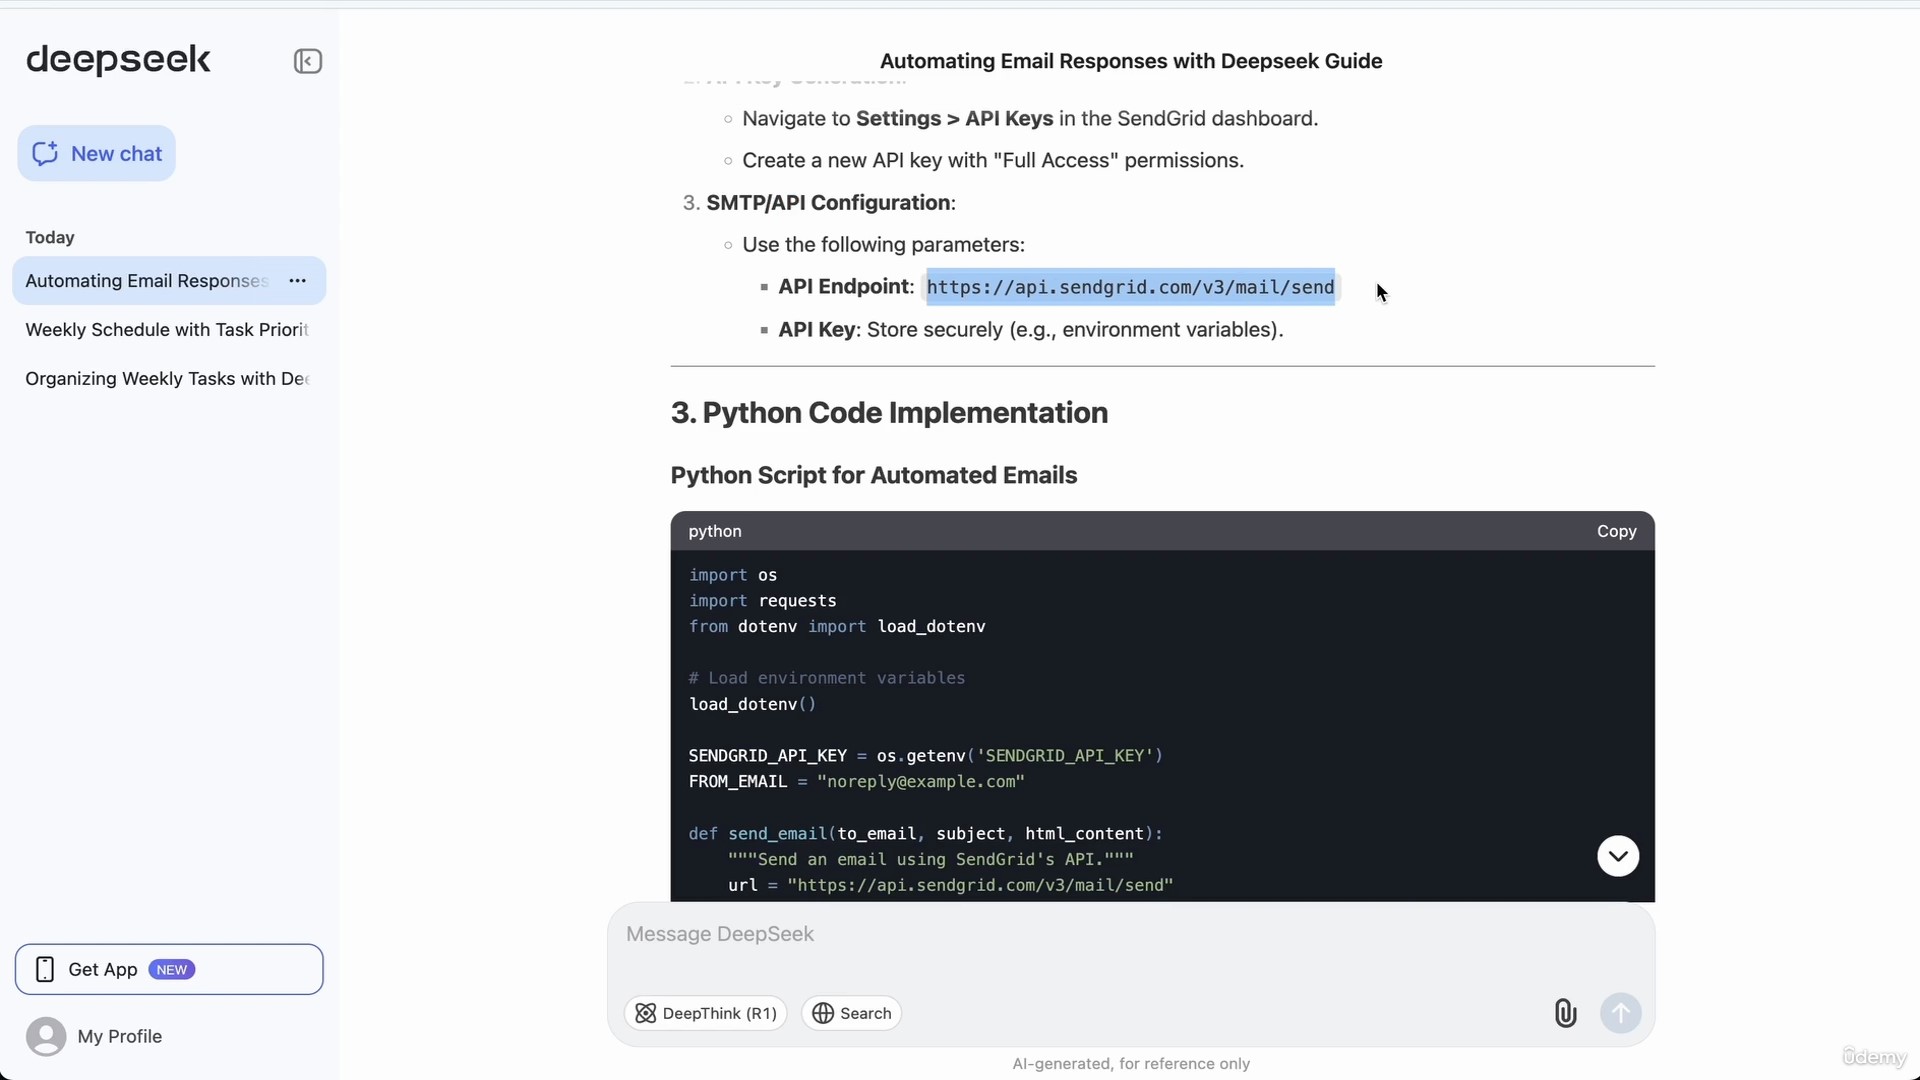Image resolution: width=1920 pixels, height=1080 pixels.
Task: Toggle DeepThink (R1) mode
Action: tap(706, 1013)
